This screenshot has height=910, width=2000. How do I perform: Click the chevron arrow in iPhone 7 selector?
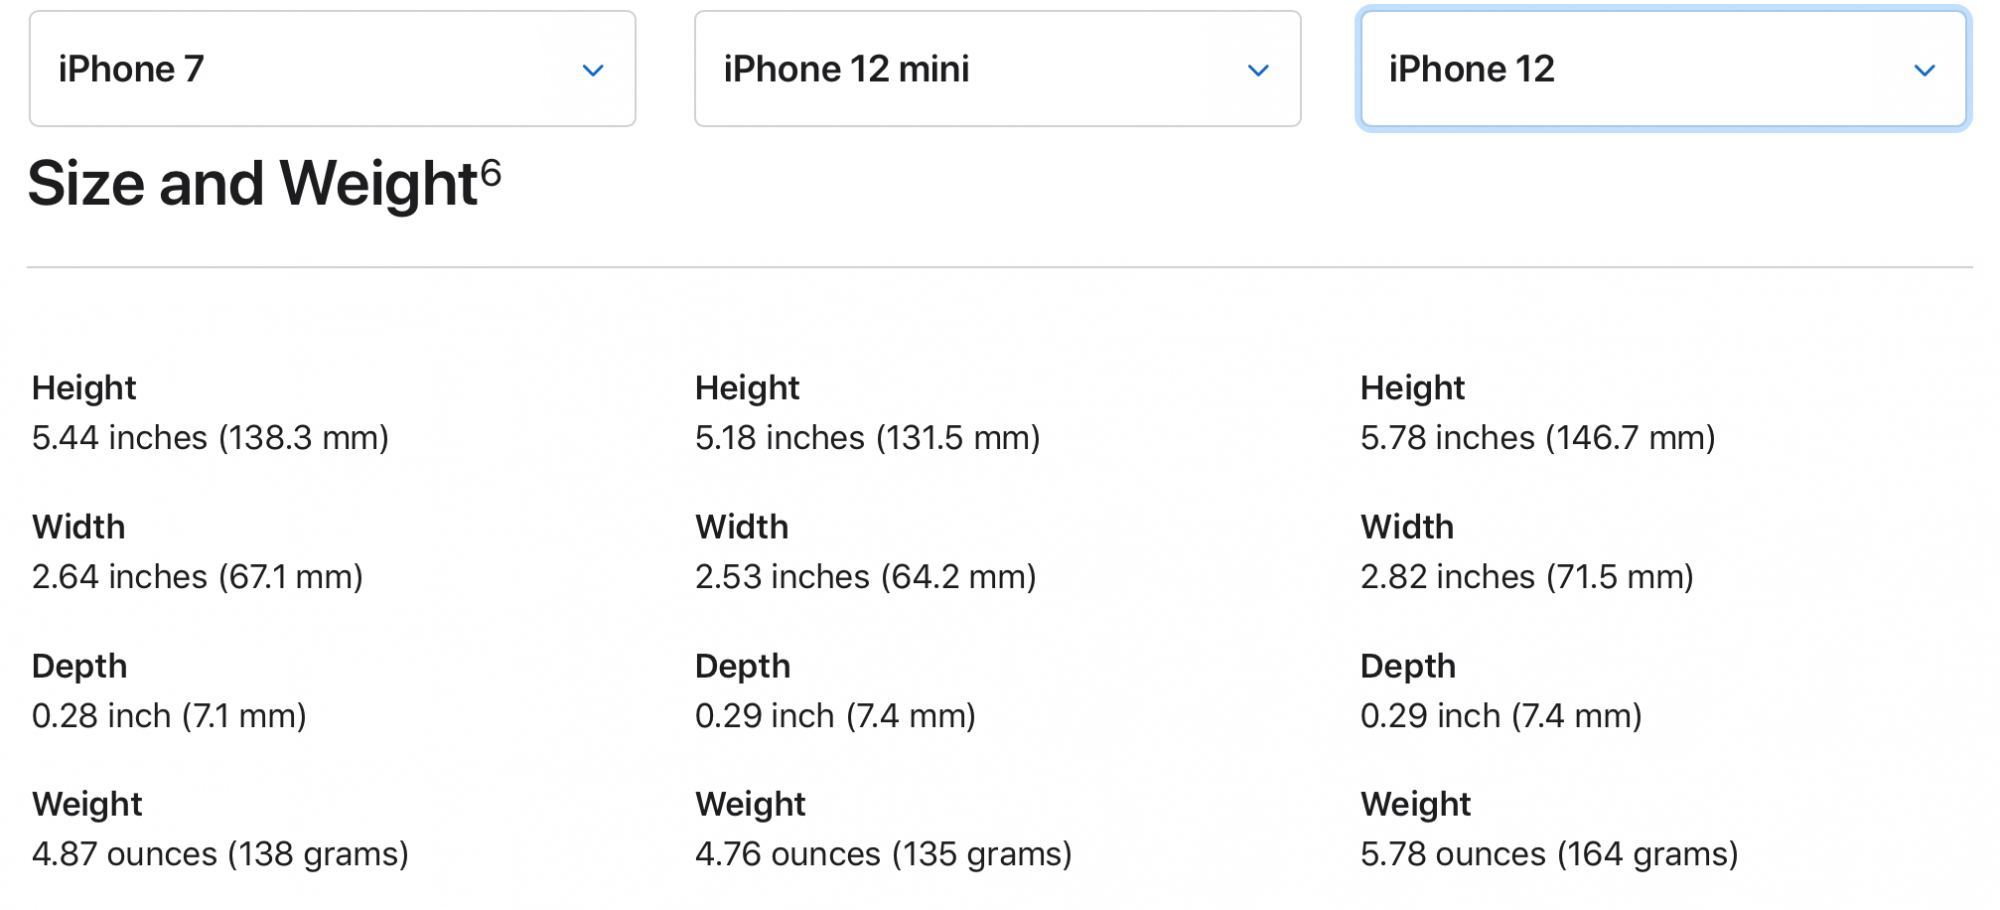pos(593,70)
